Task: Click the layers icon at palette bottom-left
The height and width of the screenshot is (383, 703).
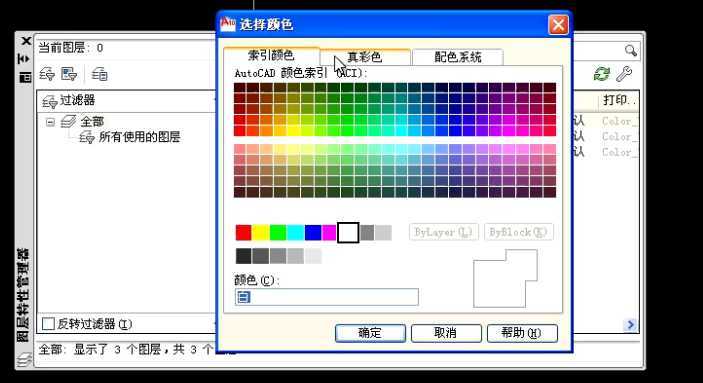Action: click(x=25, y=359)
